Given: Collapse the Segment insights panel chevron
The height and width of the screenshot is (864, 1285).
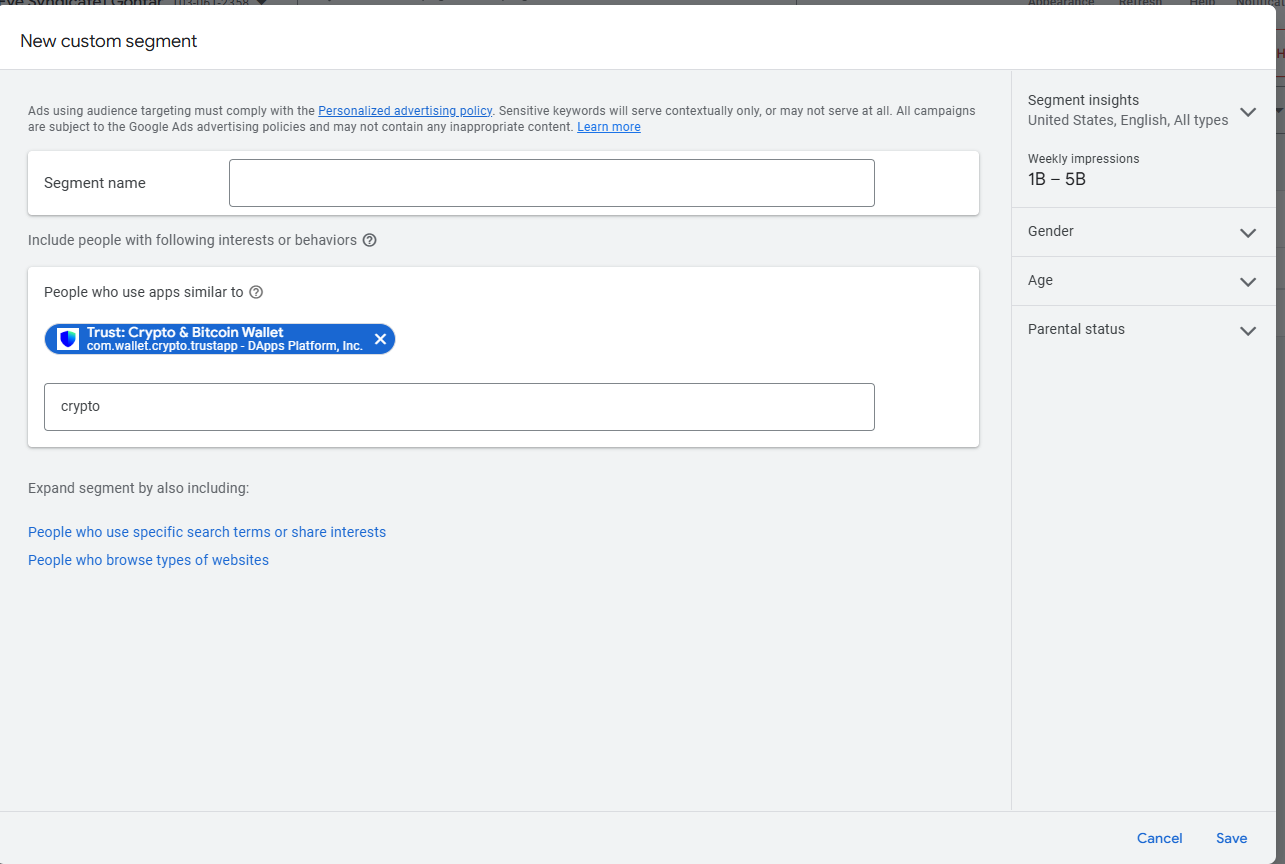Looking at the screenshot, I should 1247,112.
